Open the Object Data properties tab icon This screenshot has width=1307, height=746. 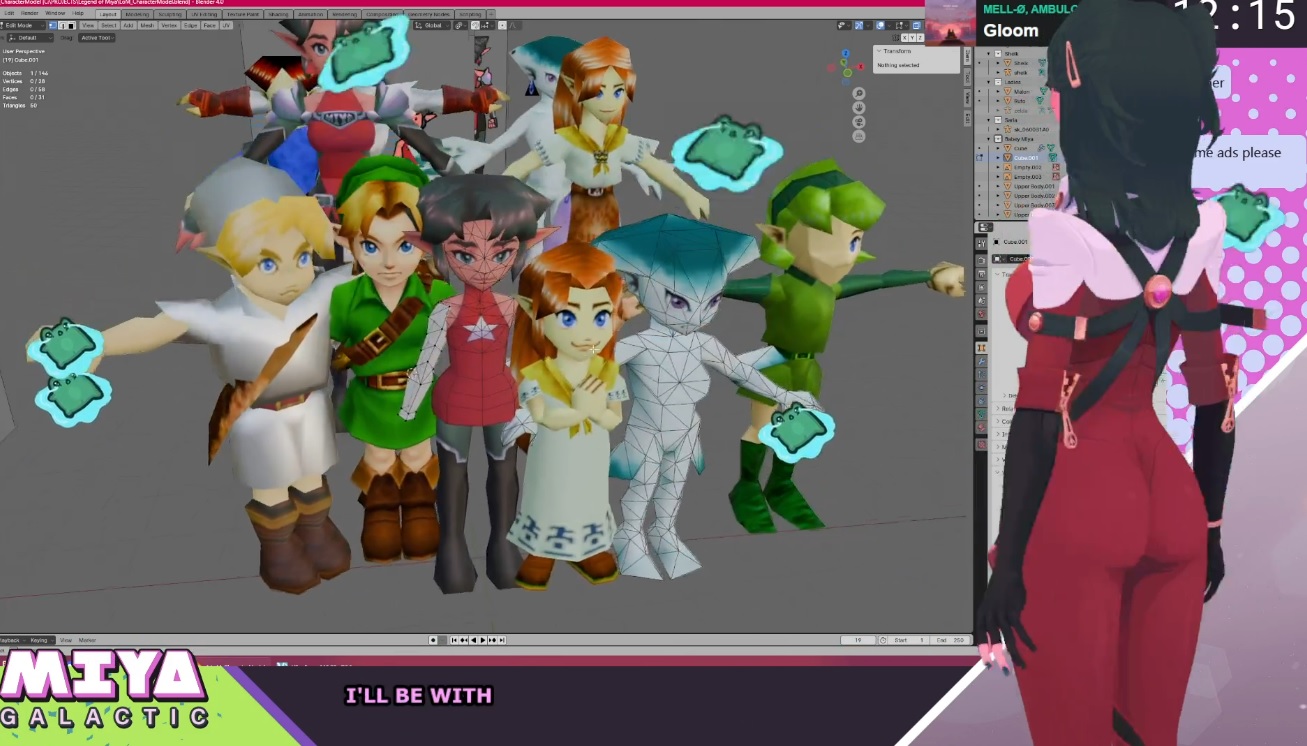tap(982, 412)
